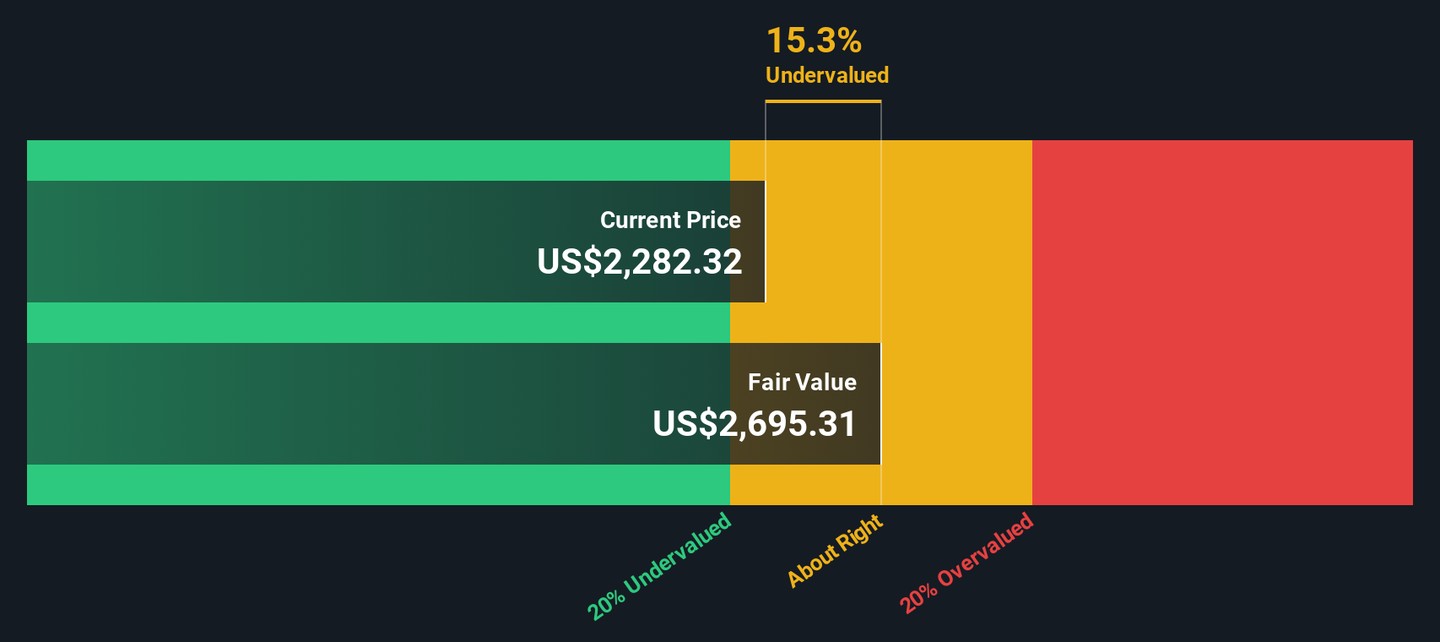
Task: Click the Current Price label
Action: 670,220
